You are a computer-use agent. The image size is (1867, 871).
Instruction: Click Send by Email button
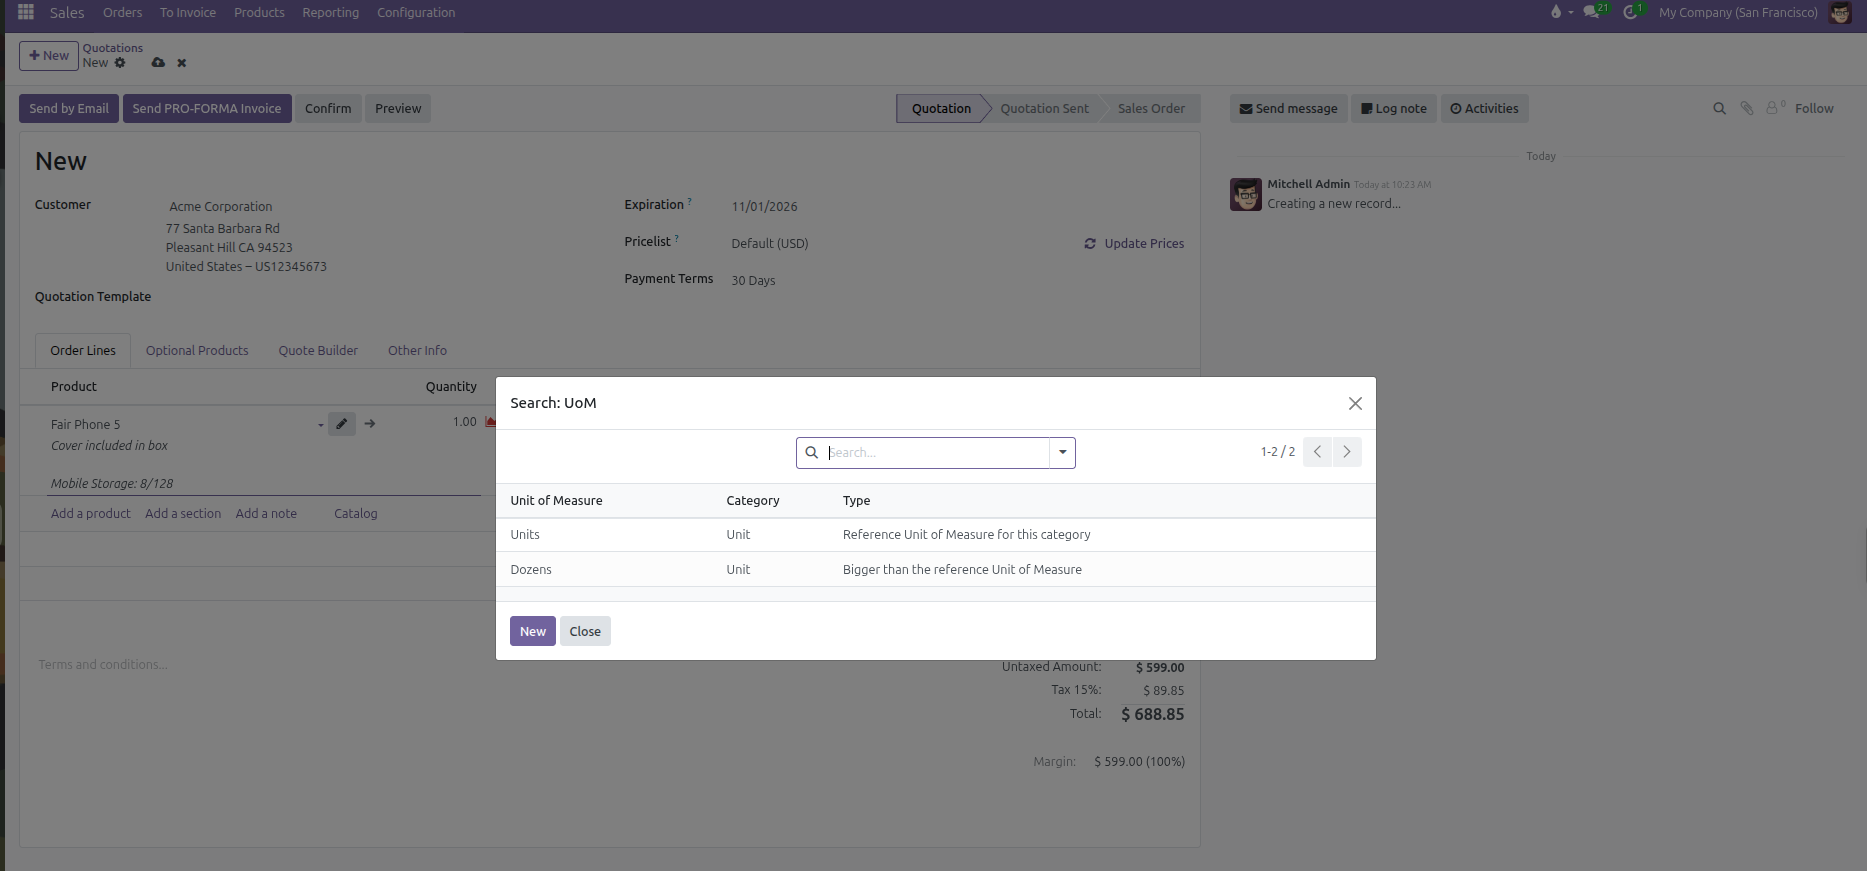point(69,108)
